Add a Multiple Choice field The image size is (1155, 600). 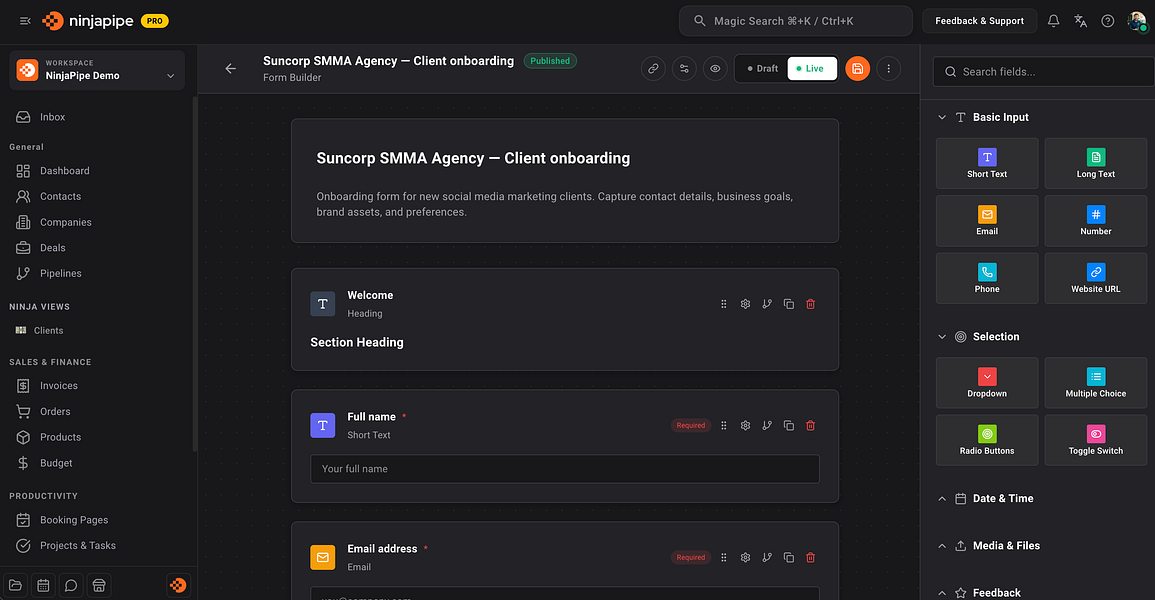click(x=1096, y=383)
